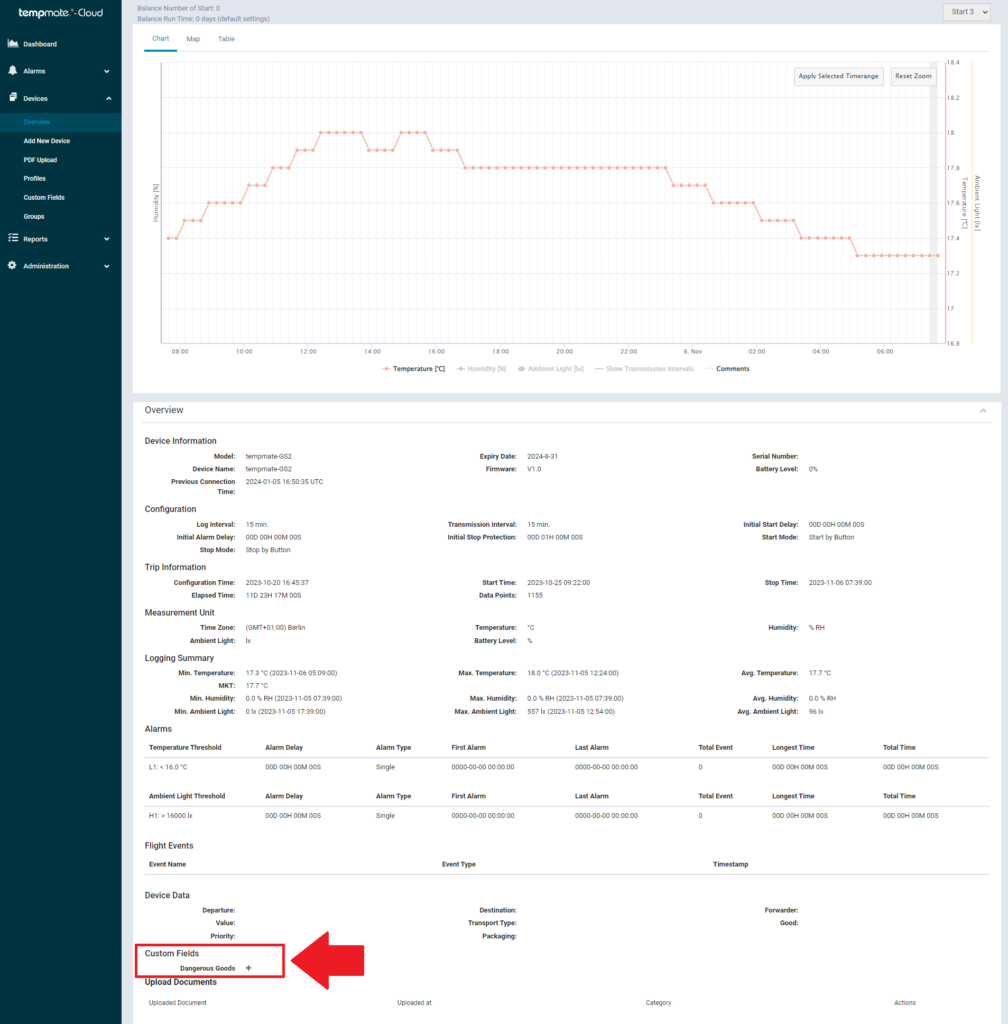The height and width of the screenshot is (1024, 1008).
Task: Click the 12:00 x-axis label
Action: coord(308,351)
